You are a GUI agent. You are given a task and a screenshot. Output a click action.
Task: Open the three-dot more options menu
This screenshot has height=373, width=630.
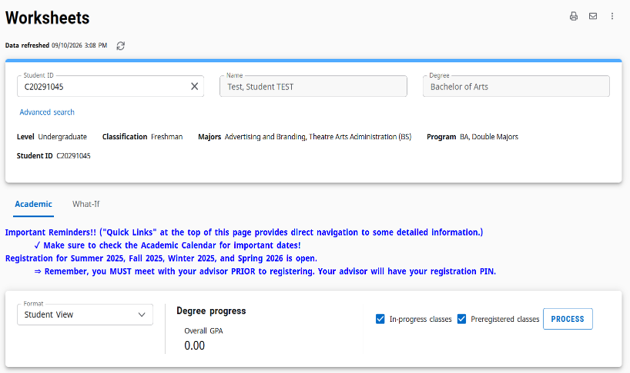[612, 16]
